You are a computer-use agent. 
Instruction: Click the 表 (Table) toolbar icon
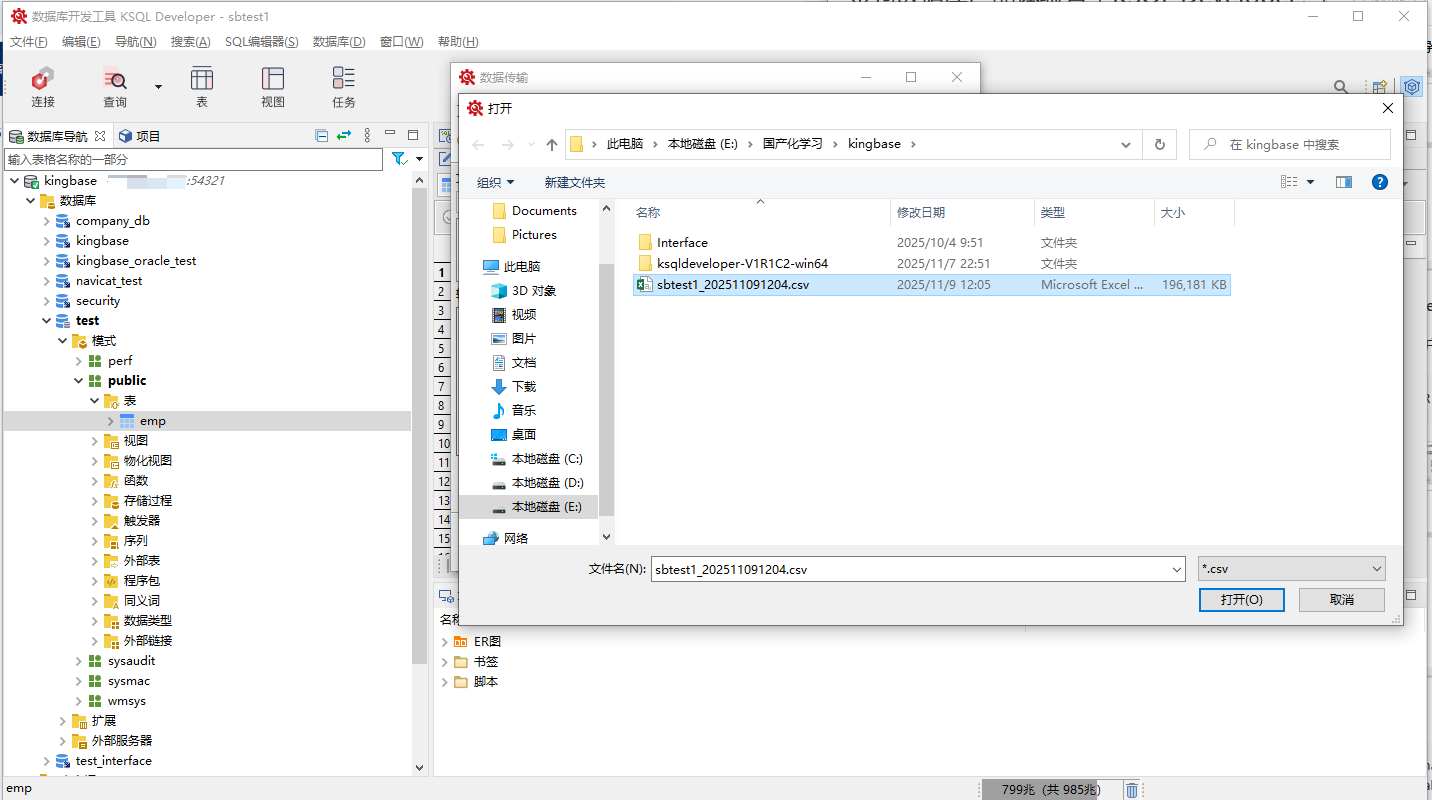201,86
